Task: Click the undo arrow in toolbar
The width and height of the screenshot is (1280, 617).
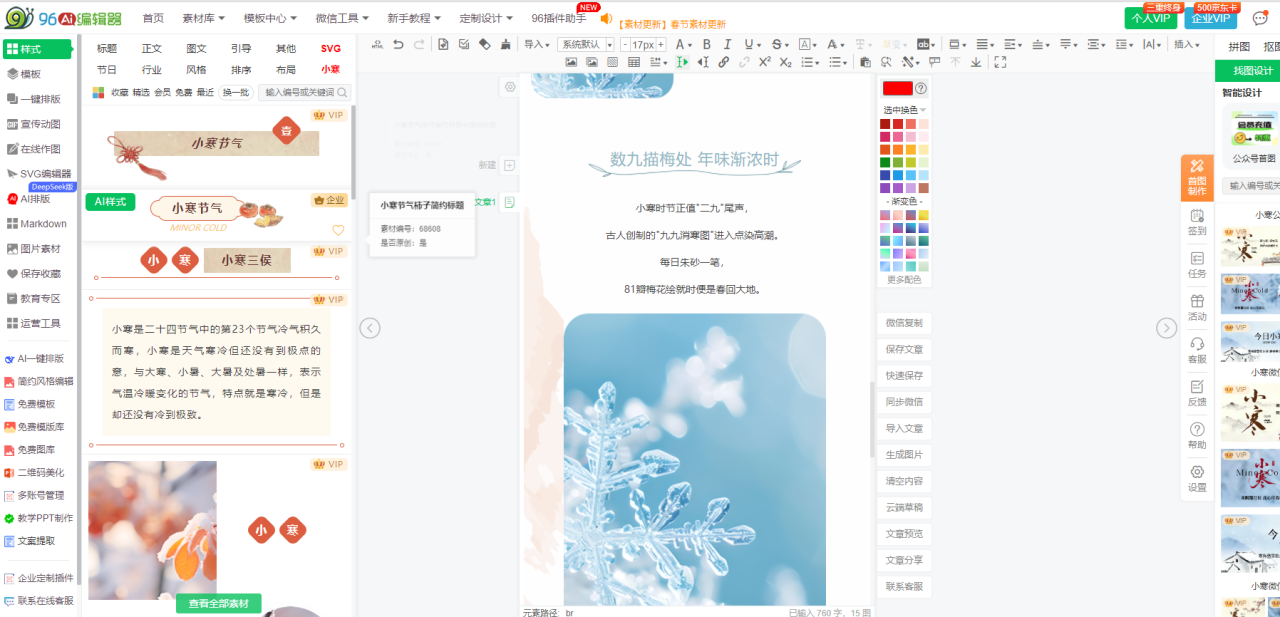Action: point(399,44)
